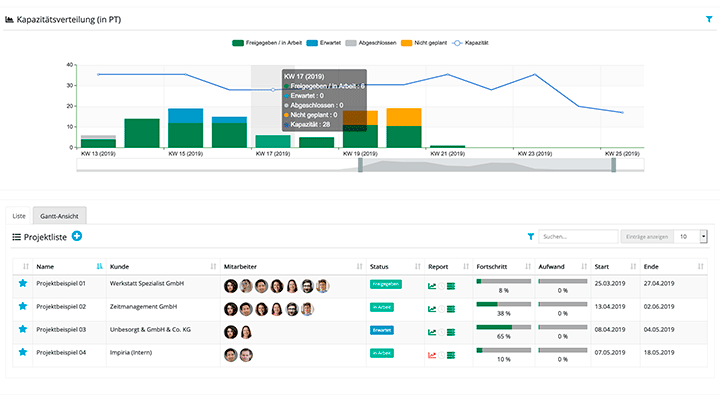Toggle favorite star for Projektbeispiel 03
The height and width of the screenshot is (400, 720).
coord(22,330)
